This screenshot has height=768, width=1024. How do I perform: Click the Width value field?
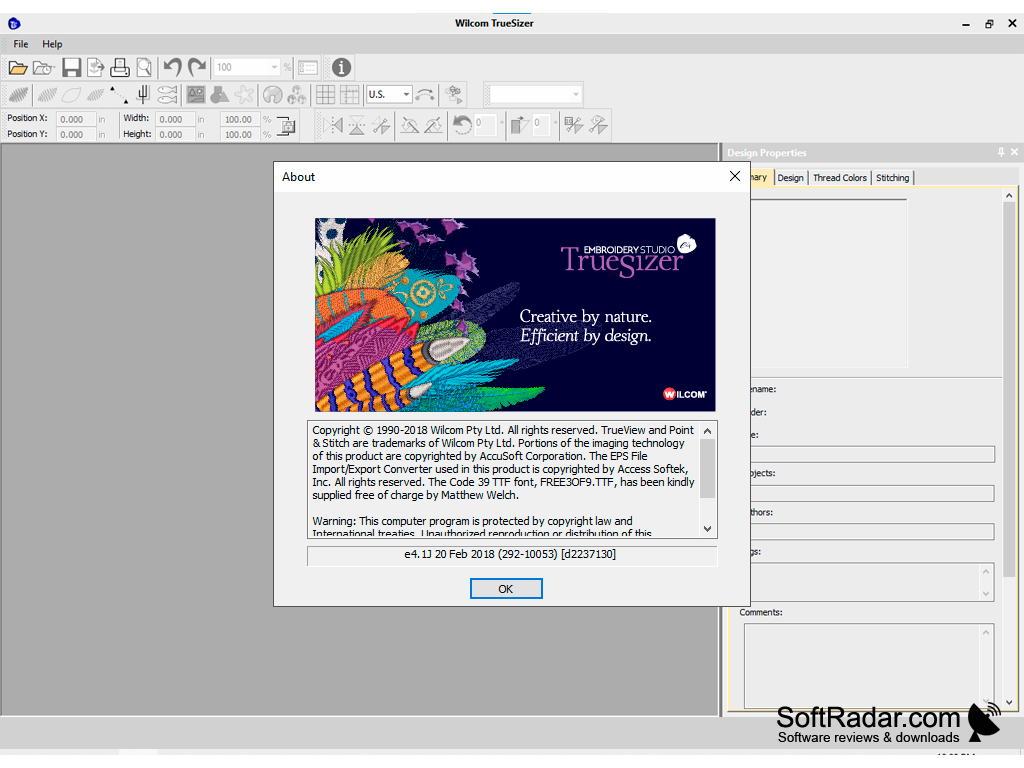coord(175,119)
